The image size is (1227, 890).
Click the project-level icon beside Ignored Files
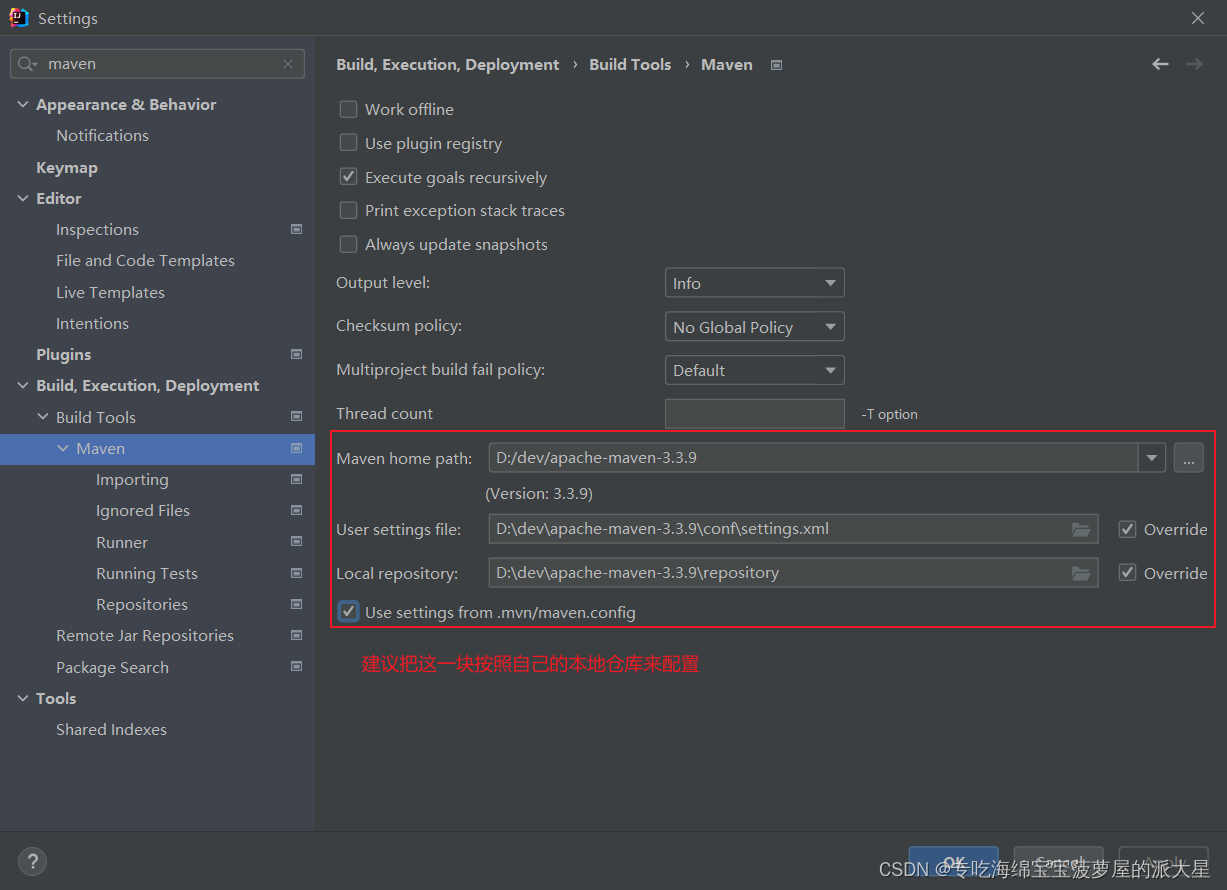296,510
